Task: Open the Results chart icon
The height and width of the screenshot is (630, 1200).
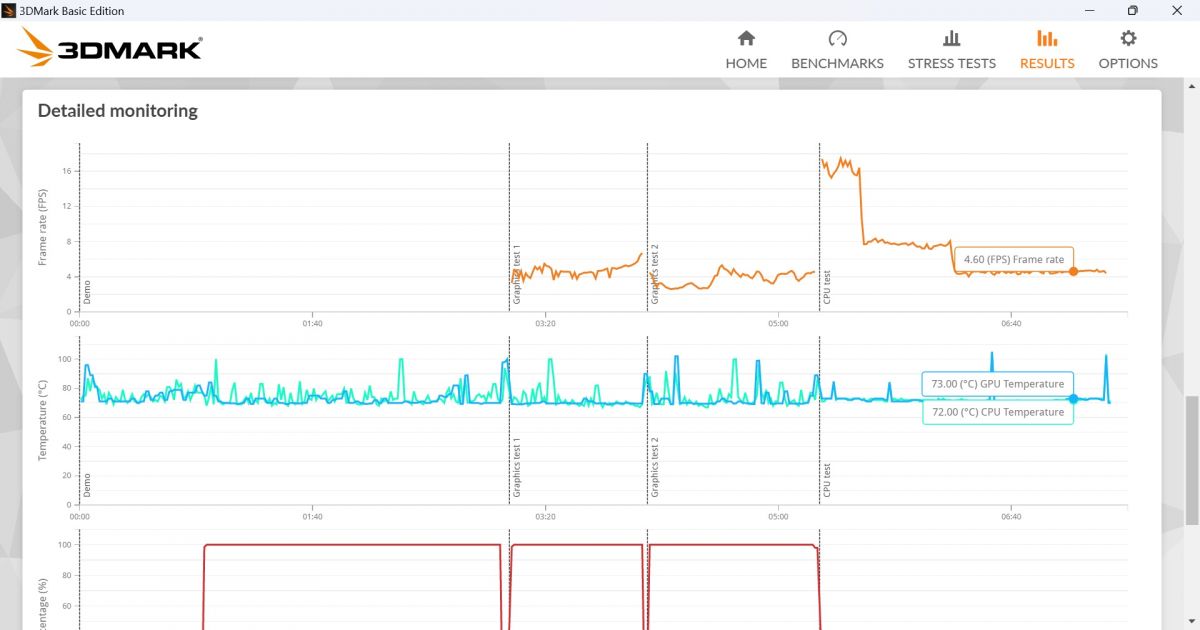Action: pos(1047,38)
